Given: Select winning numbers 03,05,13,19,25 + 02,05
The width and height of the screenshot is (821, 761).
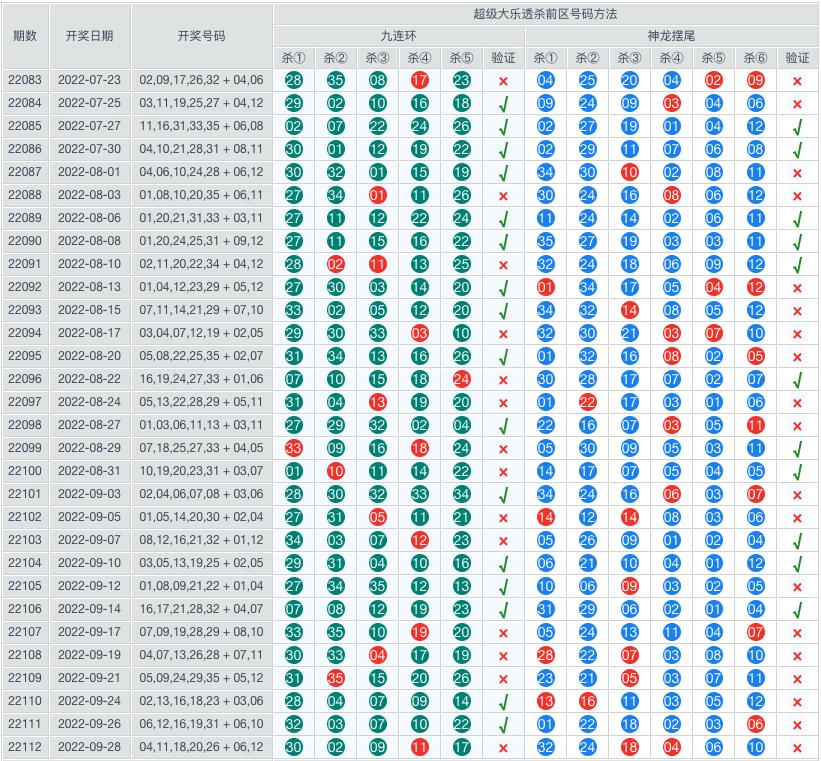Looking at the screenshot, I should point(202,563).
